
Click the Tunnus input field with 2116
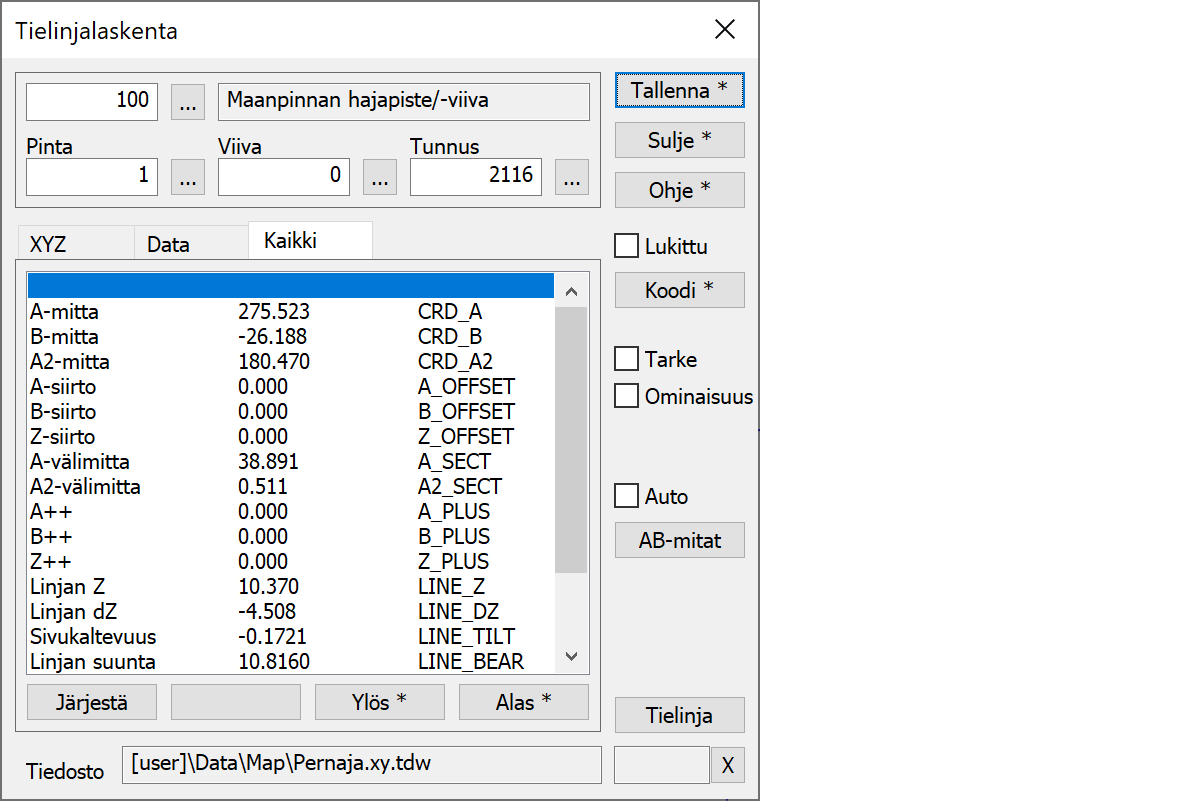point(475,177)
